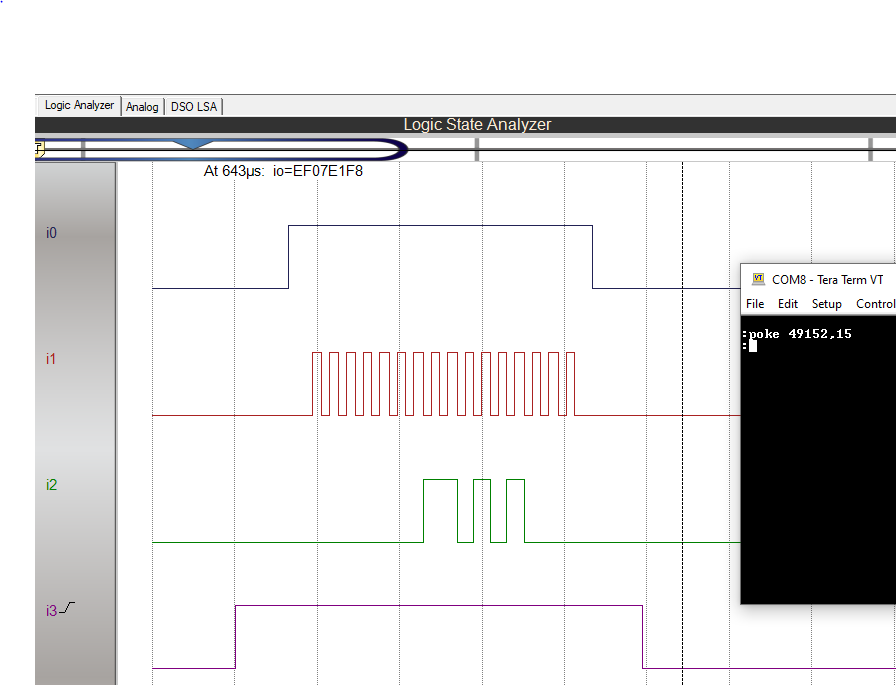Viewport: 896px width, 685px height.
Task: Open the Analog tab
Action: [x=142, y=107]
